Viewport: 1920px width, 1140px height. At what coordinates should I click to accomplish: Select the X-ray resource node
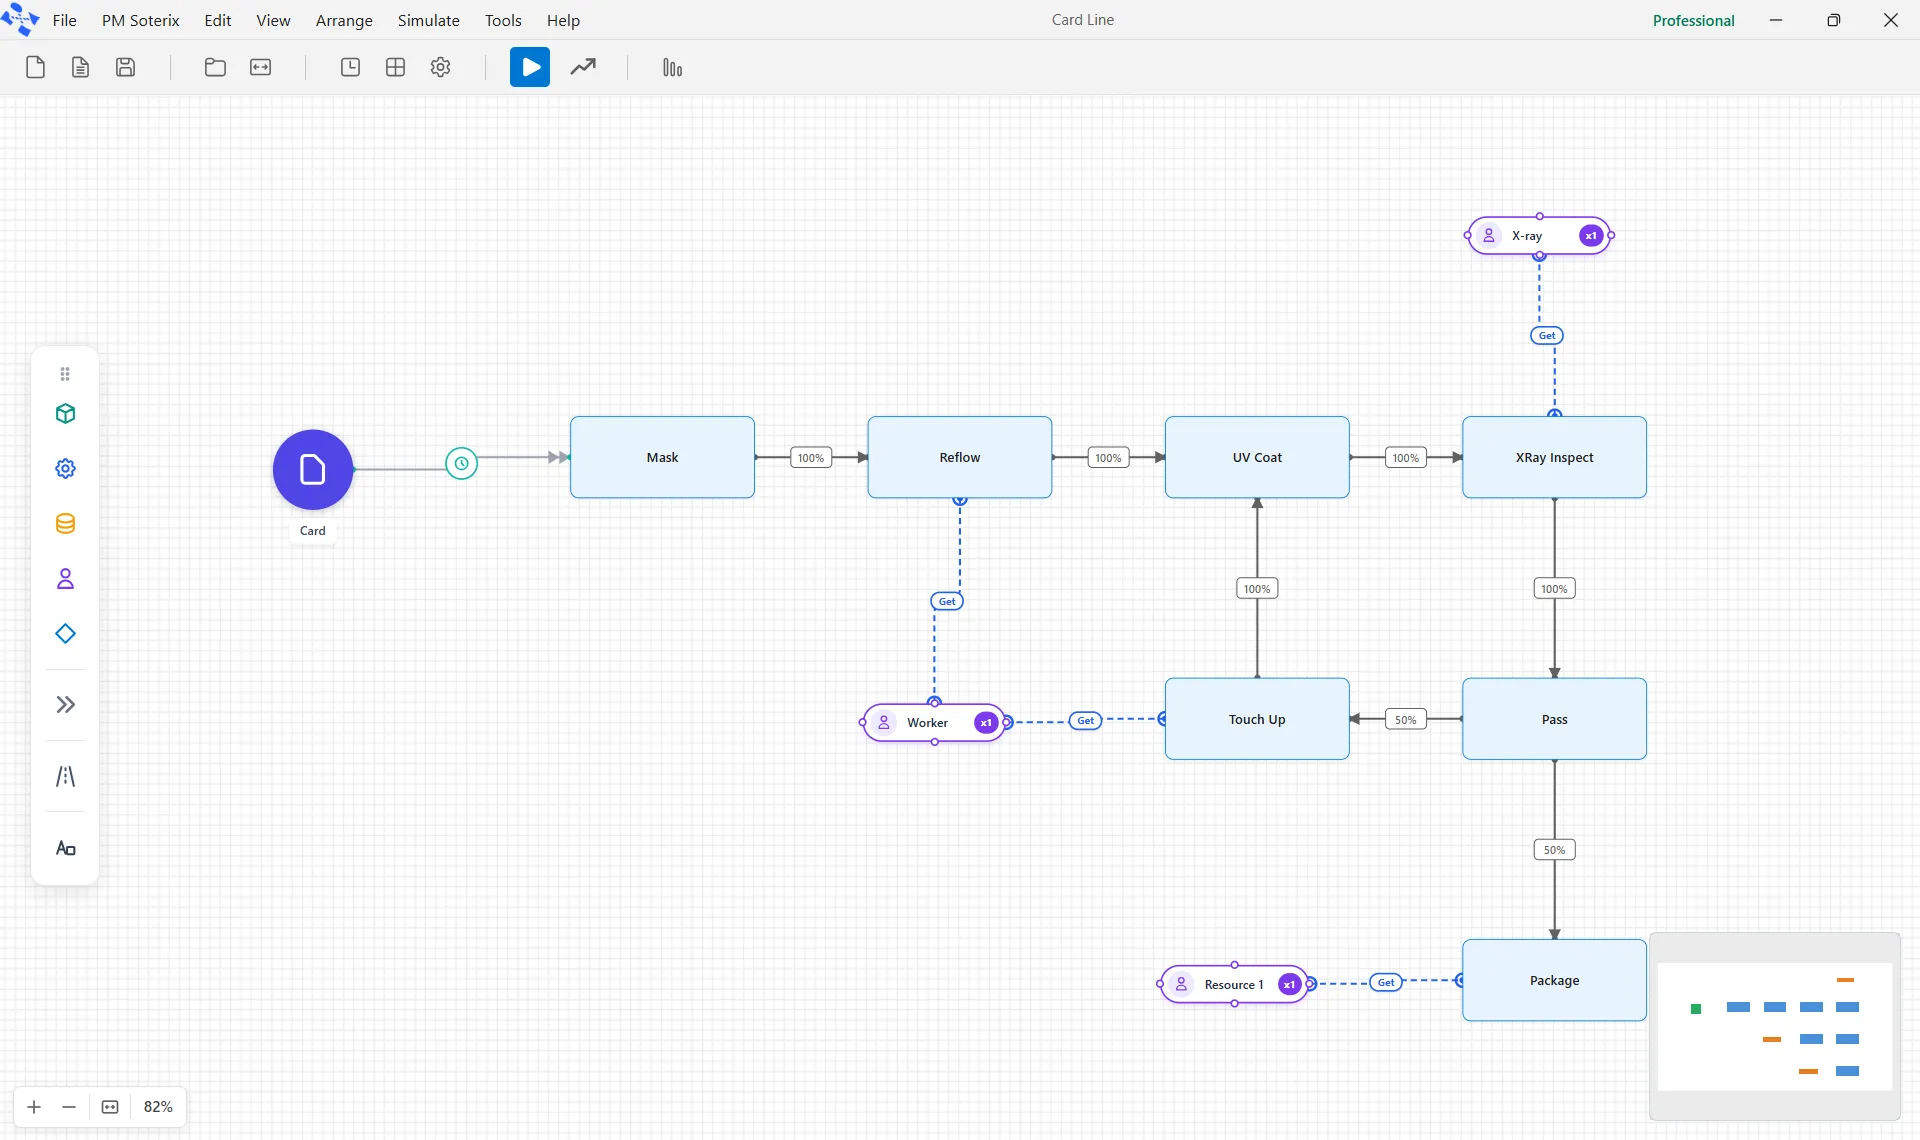click(x=1539, y=236)
